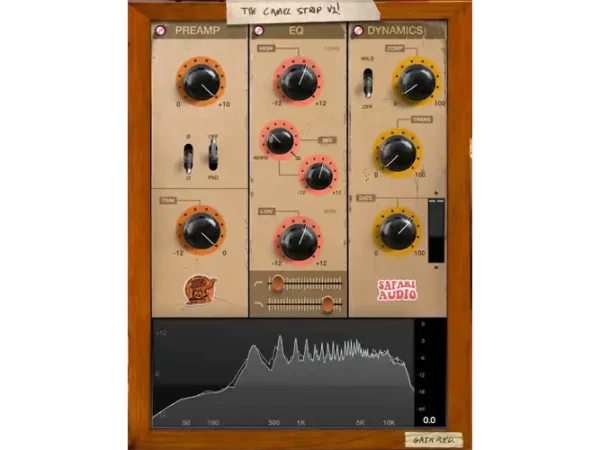Click the MID gain knob

[x=319, y=175]
